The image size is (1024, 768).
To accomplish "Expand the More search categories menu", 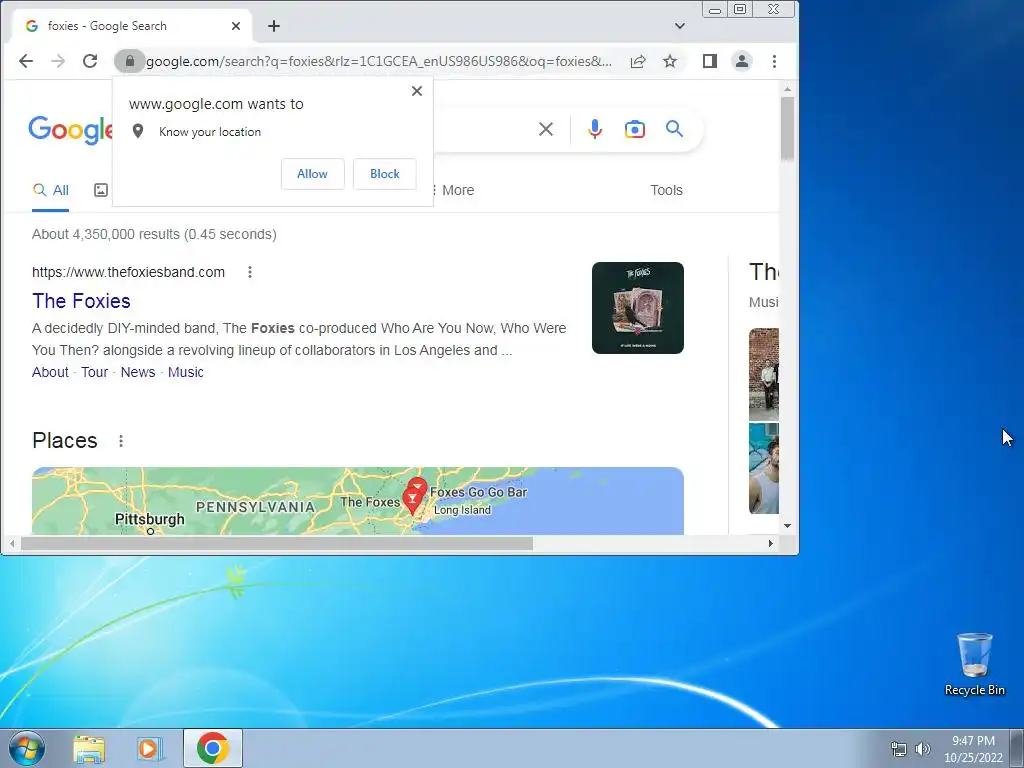I will coord(453,190).
